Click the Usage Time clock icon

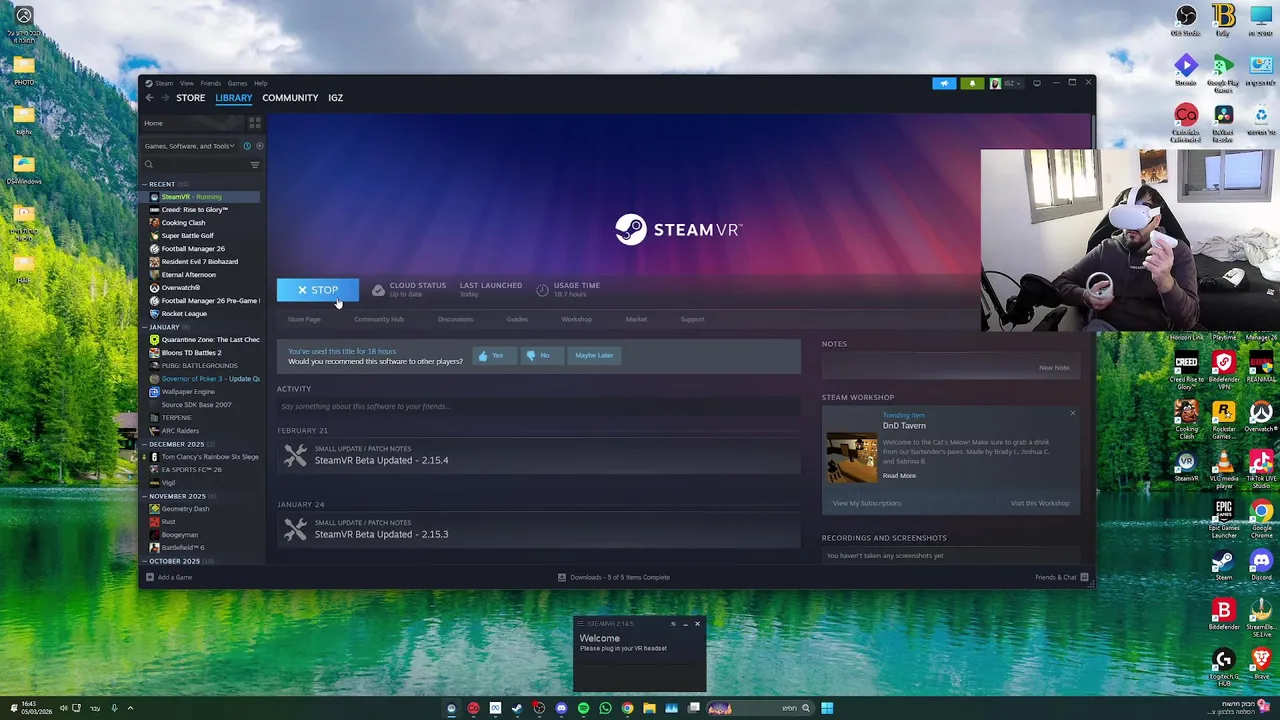click(x=542, y=290)
